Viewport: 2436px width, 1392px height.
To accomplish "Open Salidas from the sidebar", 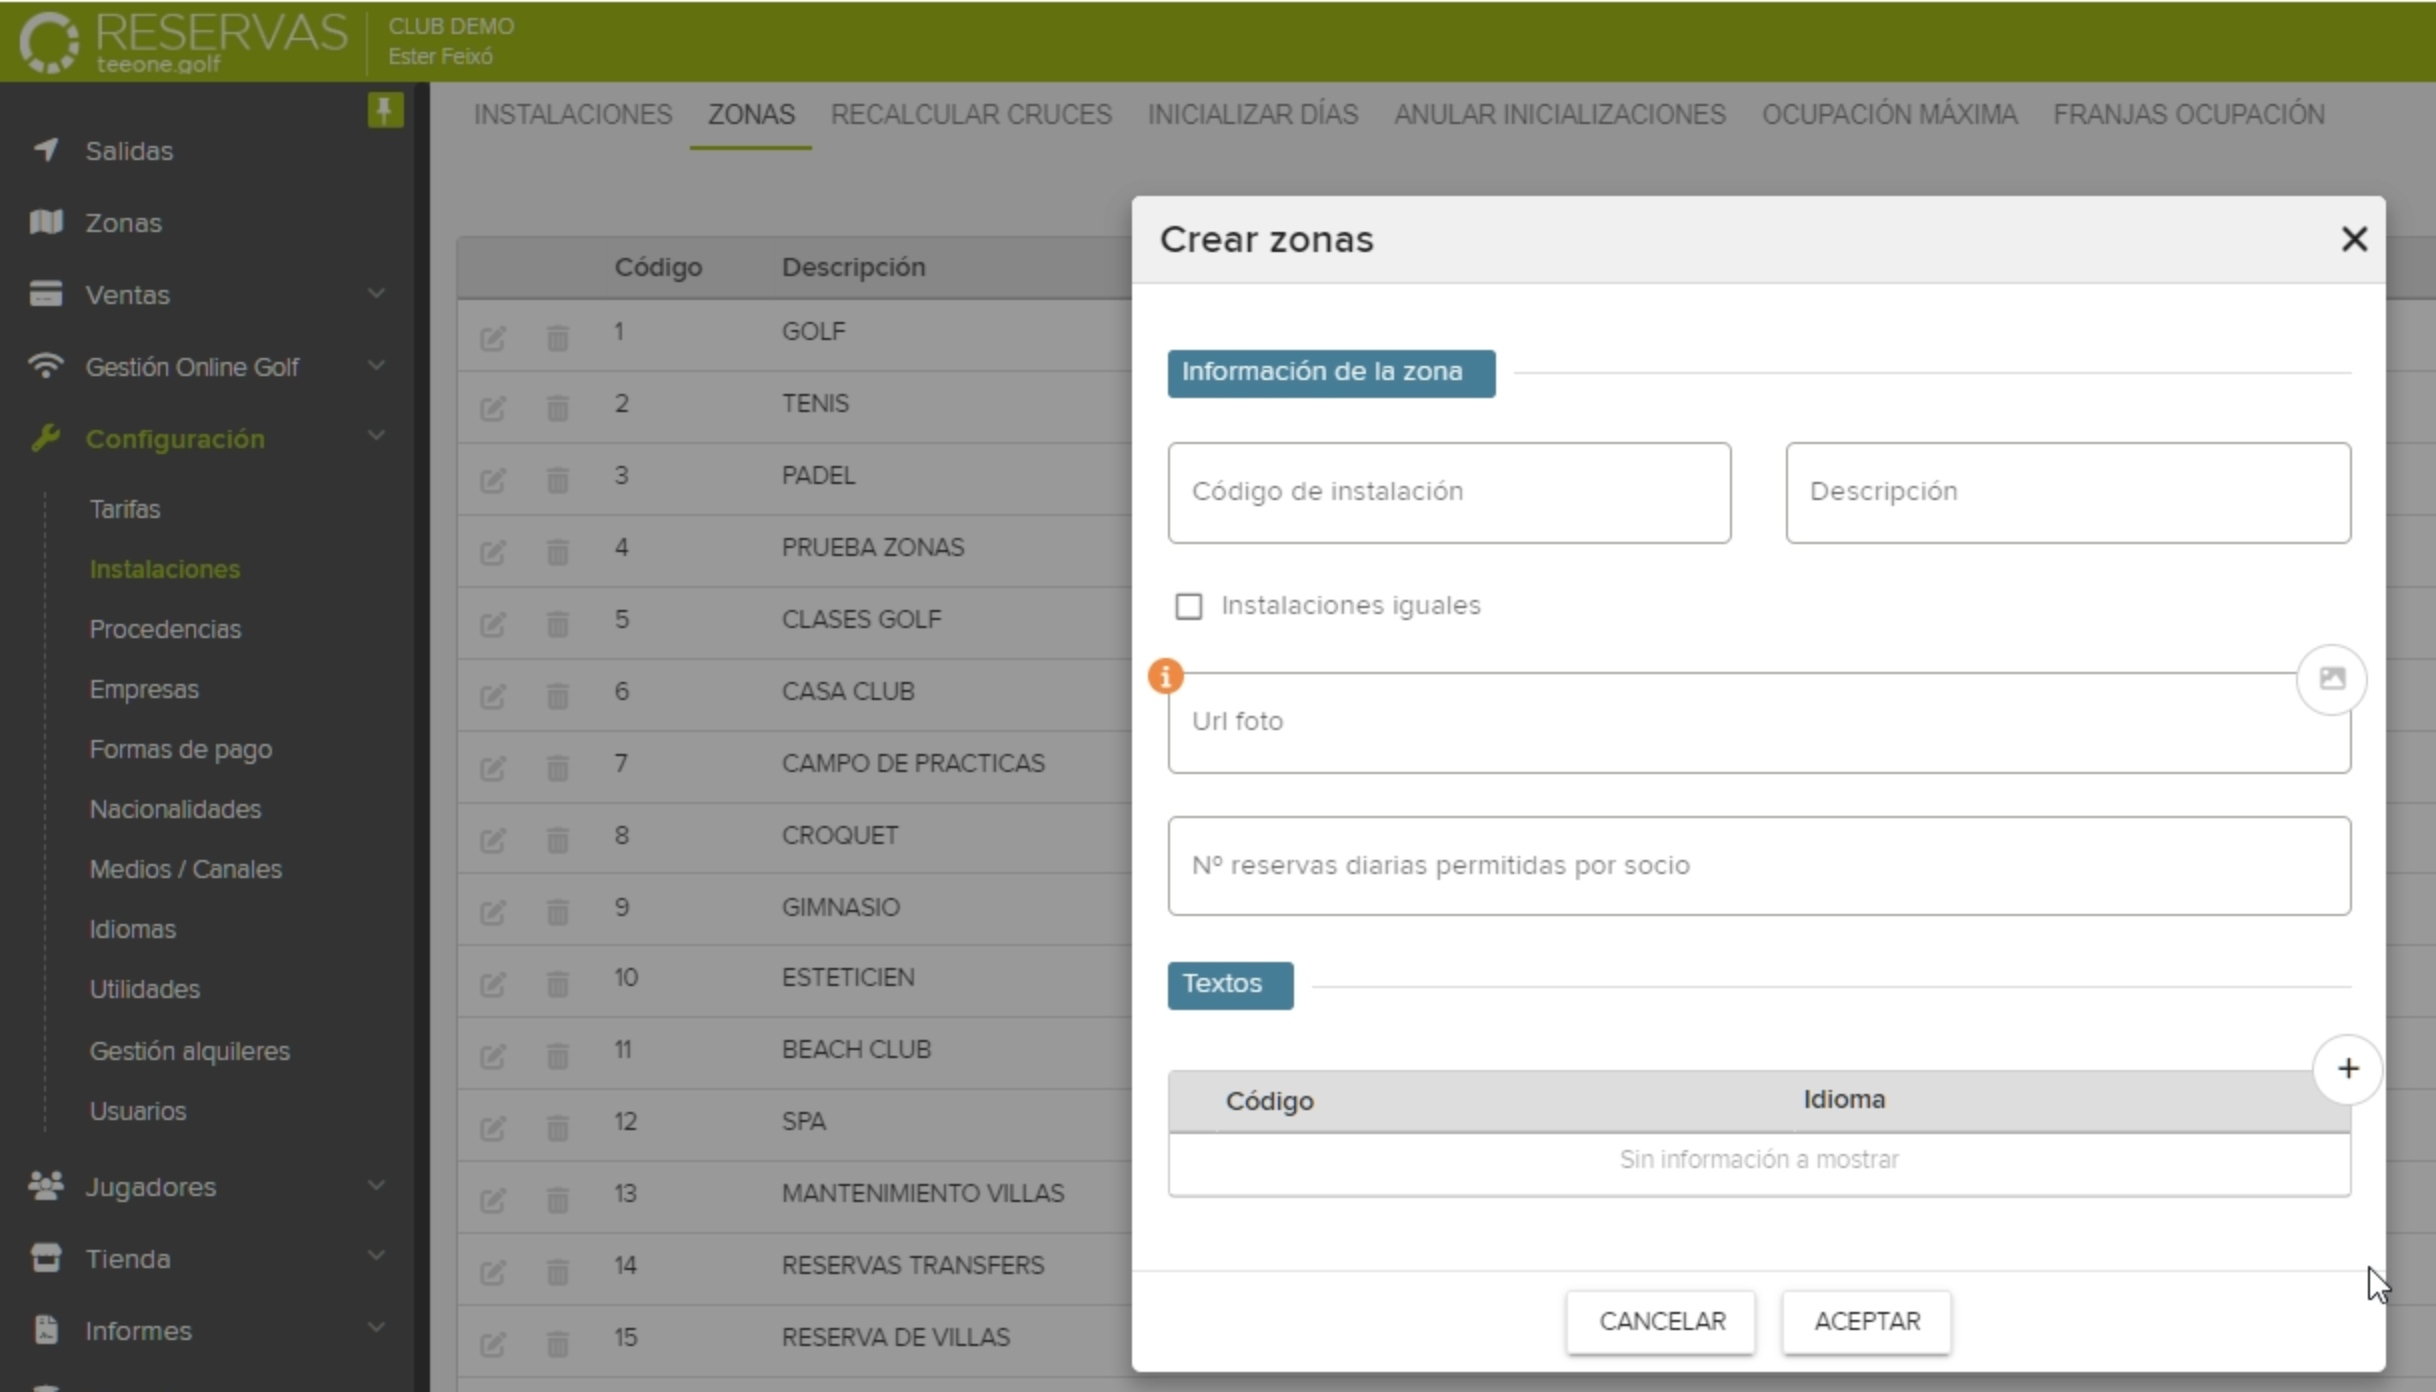I will point(129,151).
